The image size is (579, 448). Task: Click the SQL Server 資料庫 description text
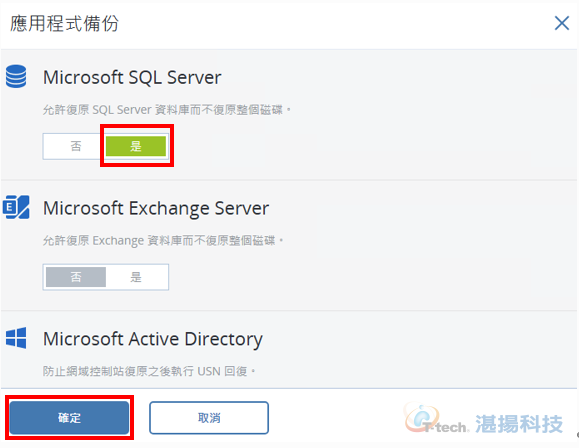pyautogui.click(x=167, y=110)
